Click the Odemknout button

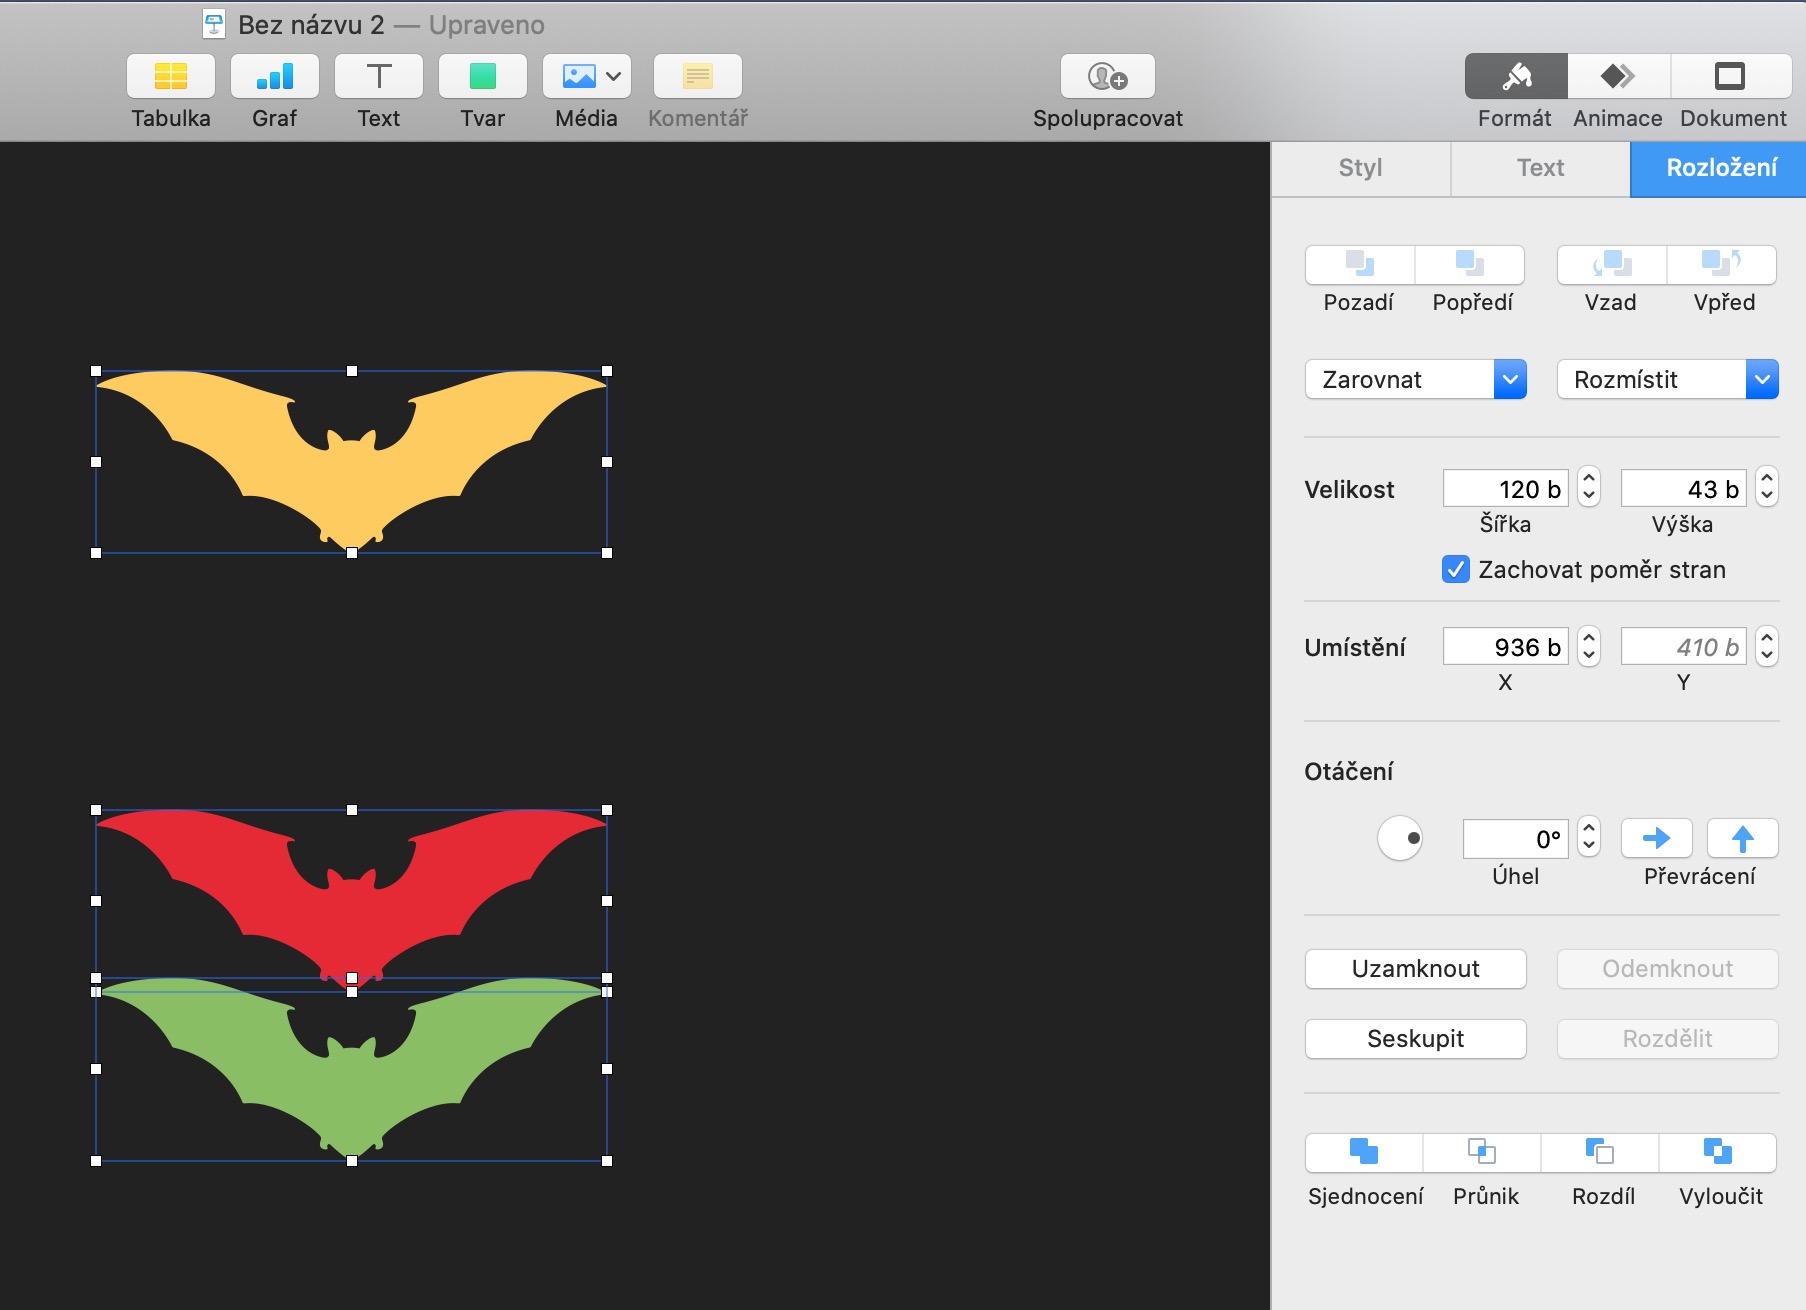tap(1668, 969)
